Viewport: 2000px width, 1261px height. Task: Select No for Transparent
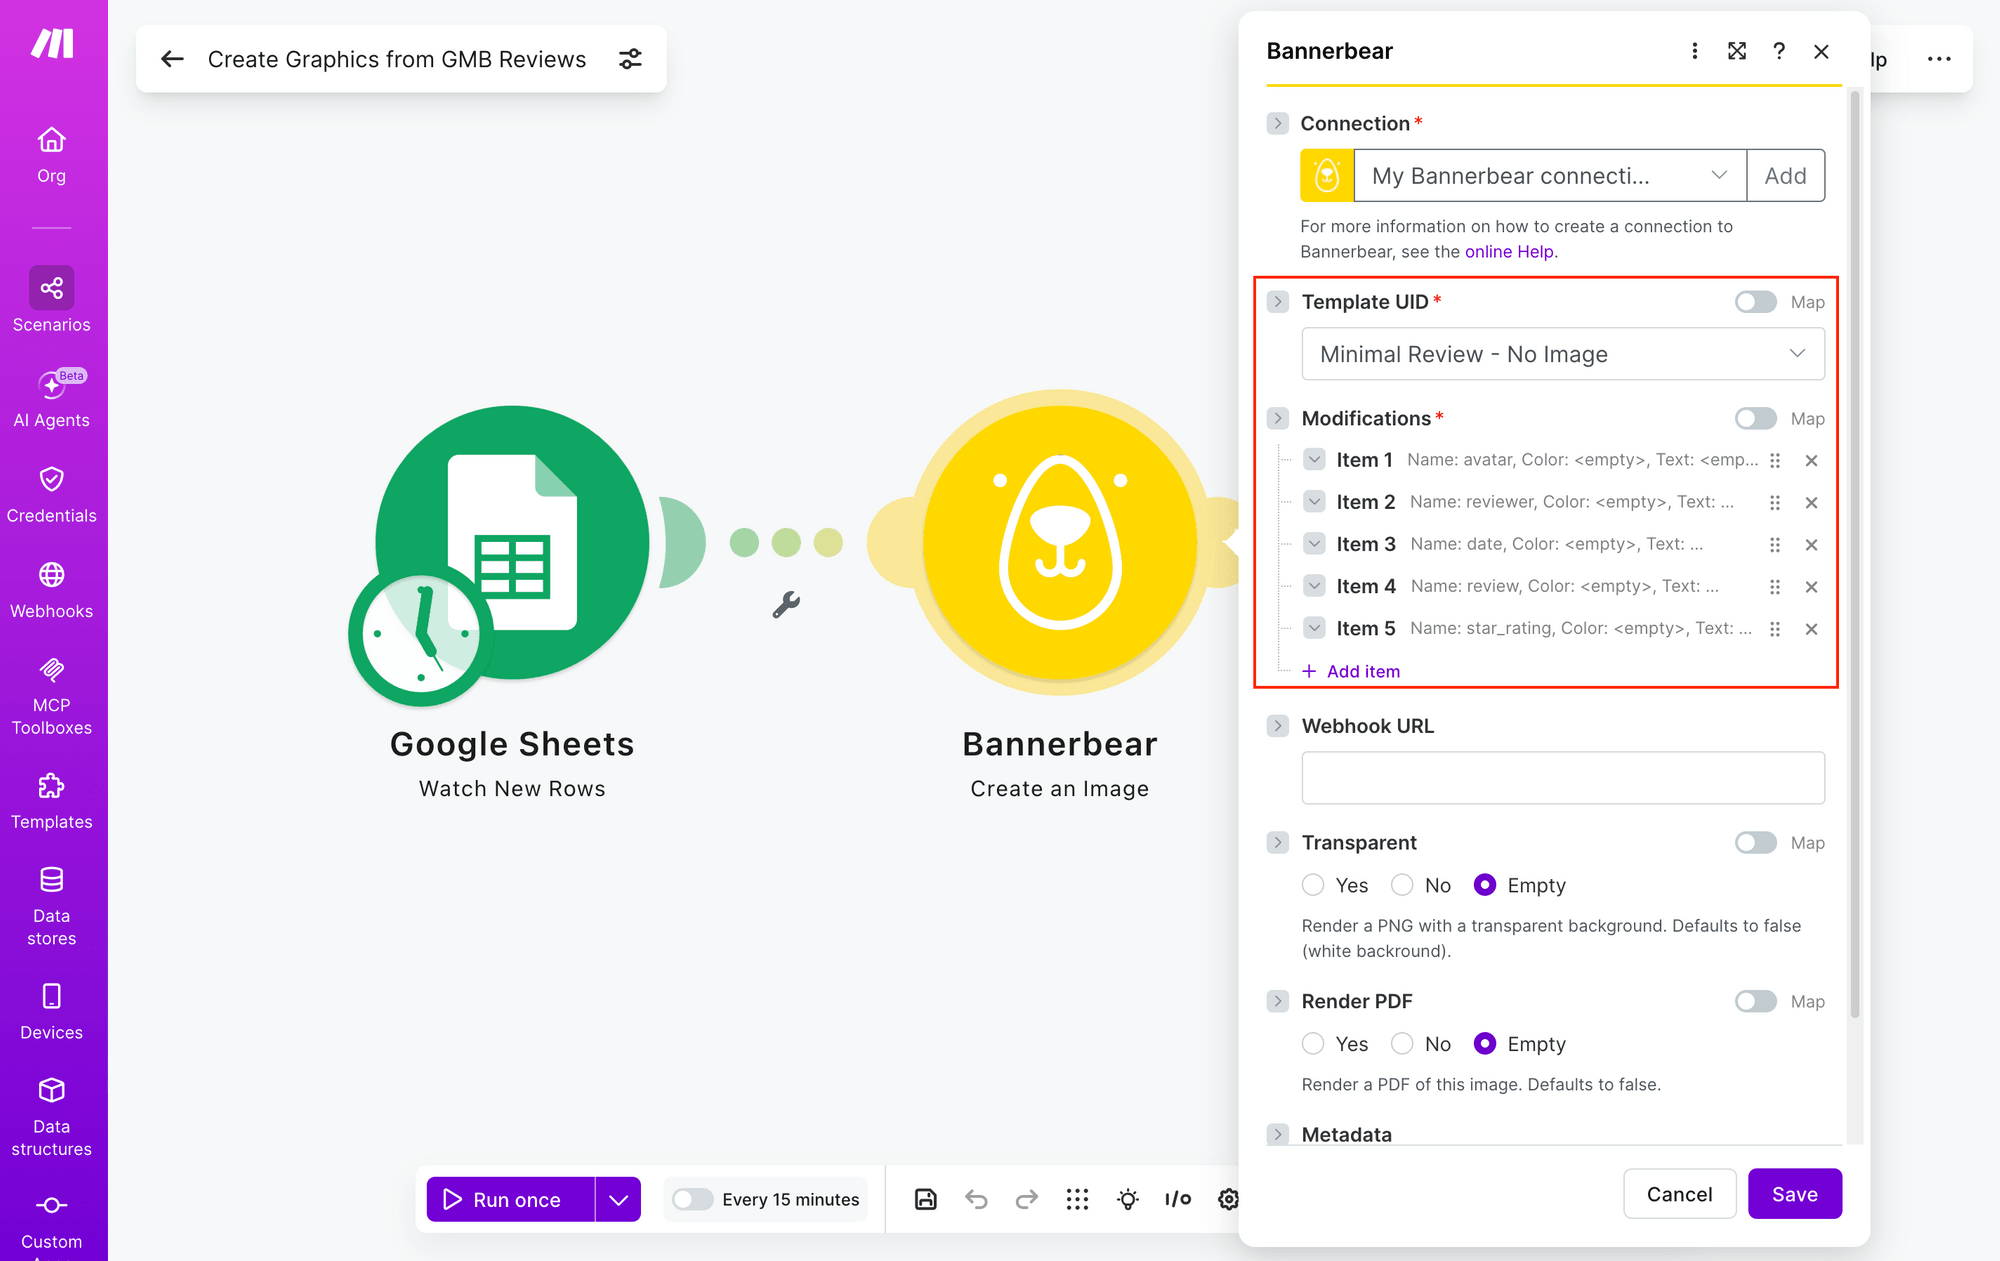[x=1402, y=885]
